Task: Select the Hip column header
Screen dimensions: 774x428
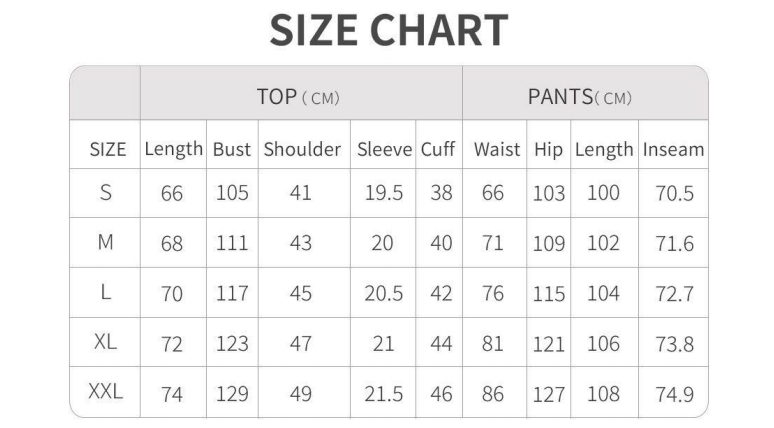Action: (548, 150)
